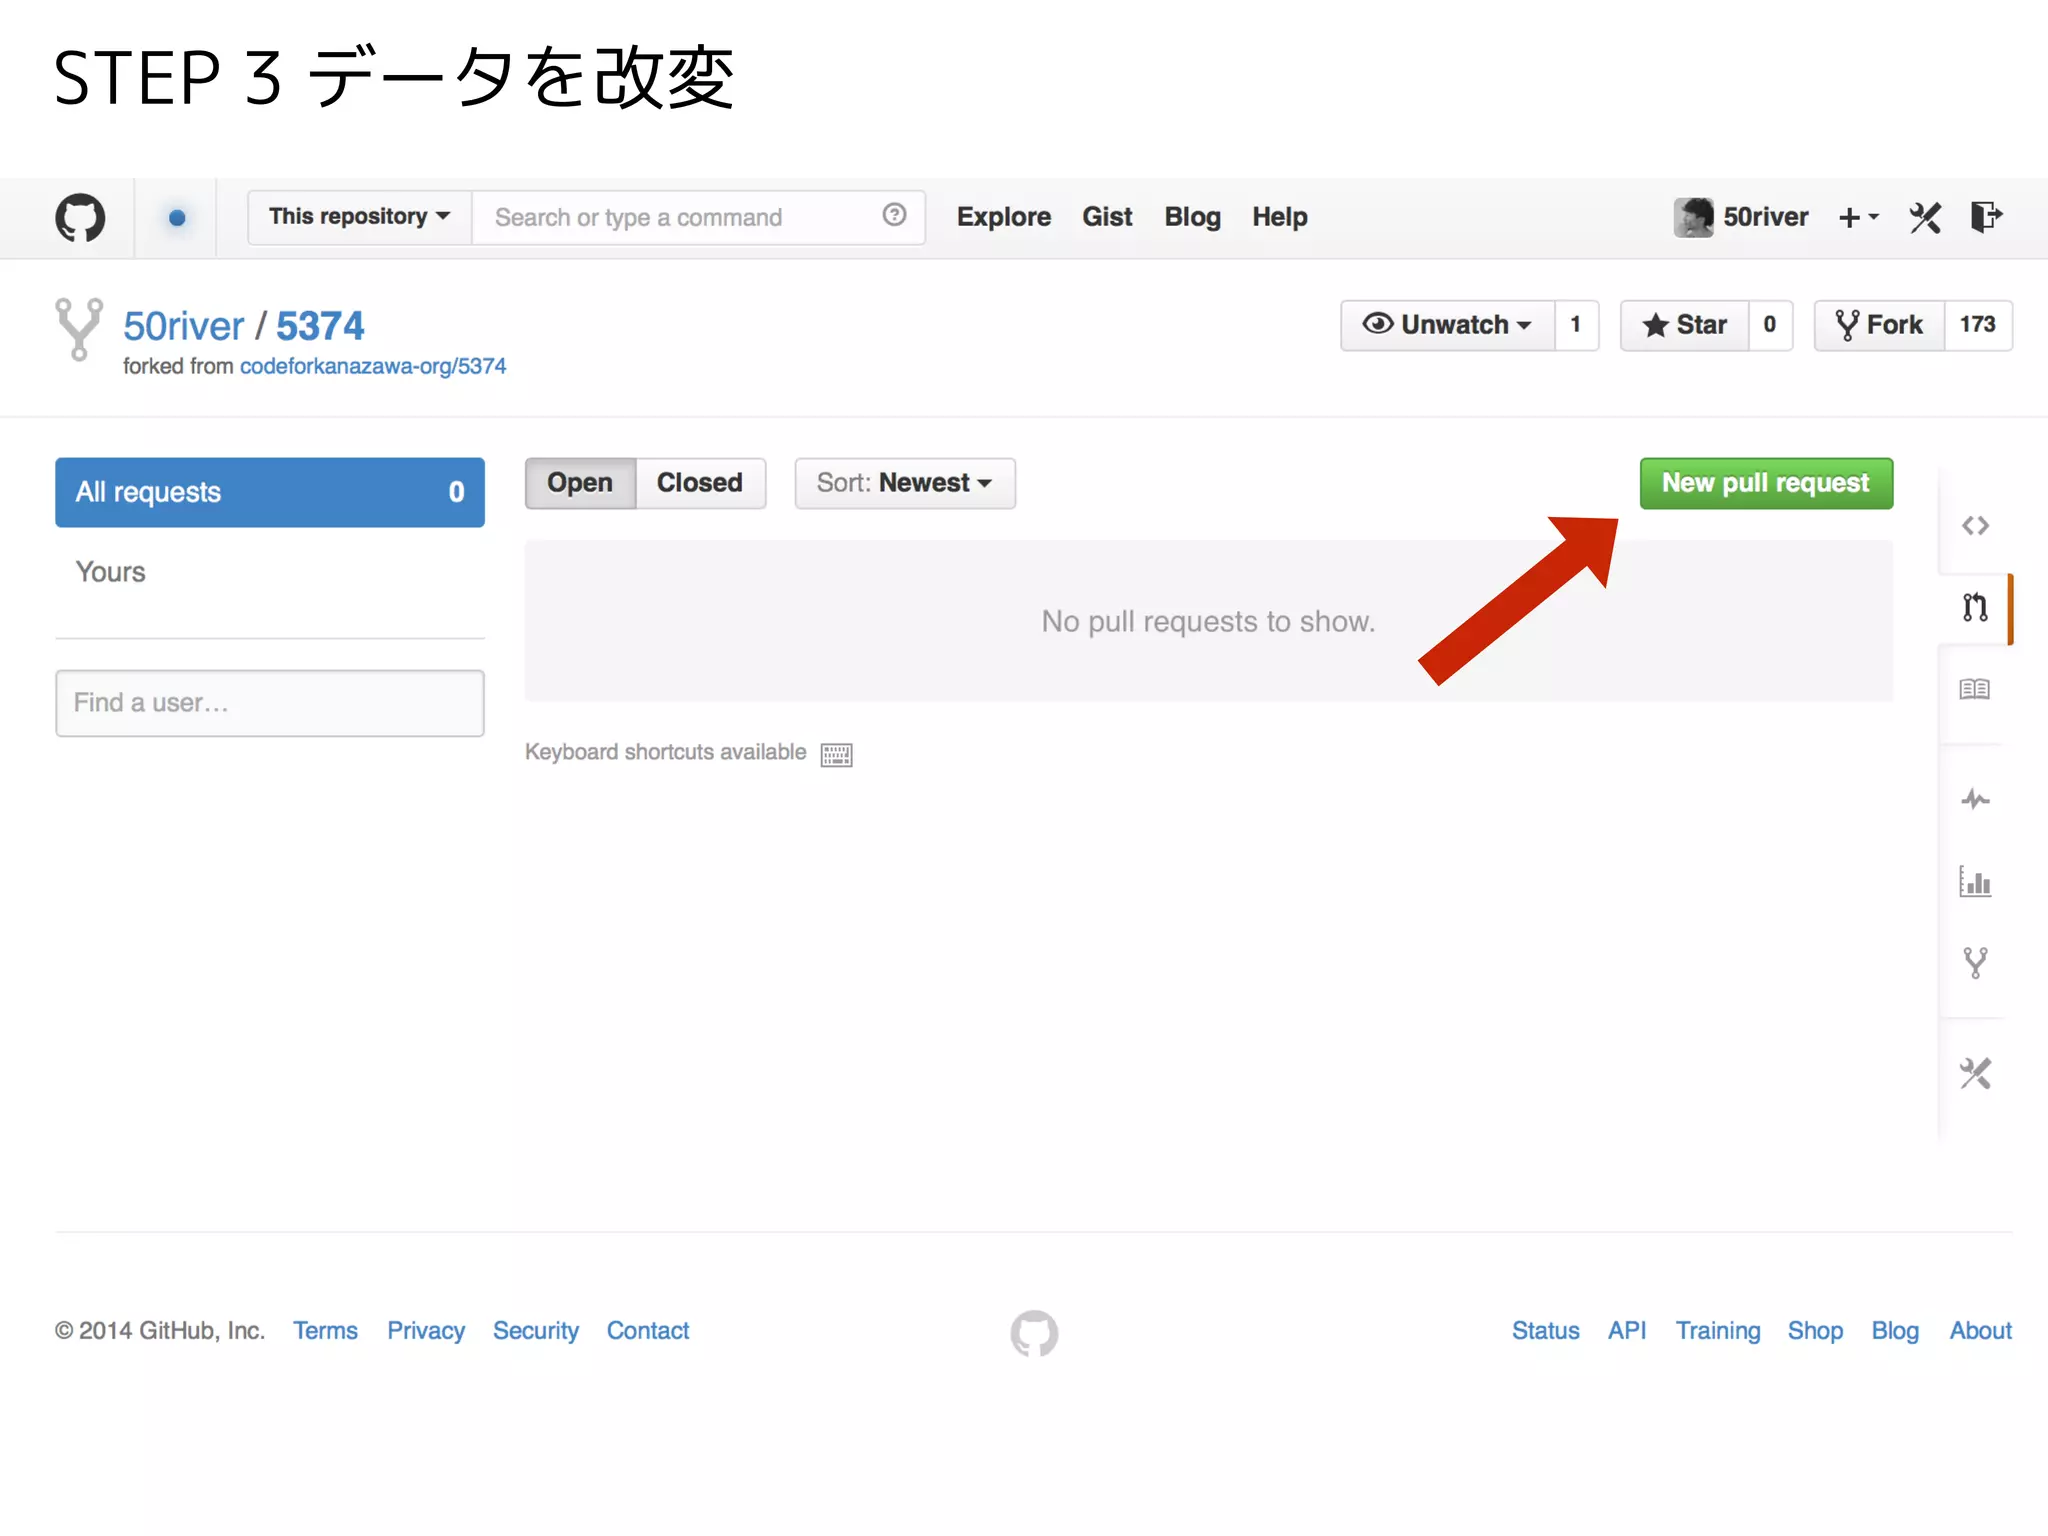Viewport: 2048px width, 1536px height.
Task: Open the Shop footer link
Action: tap(1815, 1331)
